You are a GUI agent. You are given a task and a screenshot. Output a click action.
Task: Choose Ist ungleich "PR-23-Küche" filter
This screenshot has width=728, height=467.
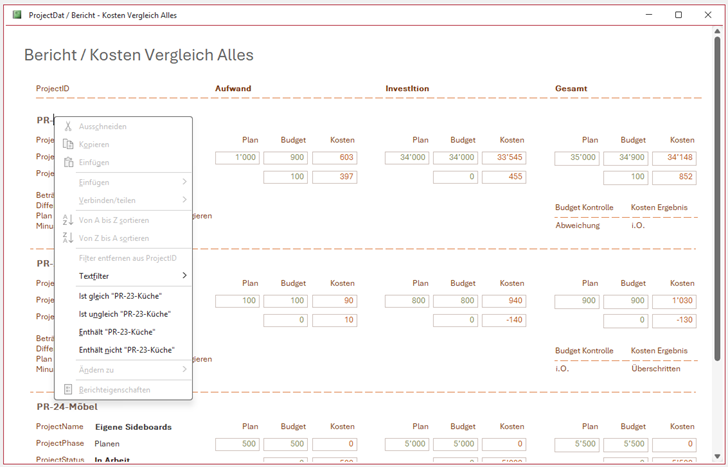(124, 314)
